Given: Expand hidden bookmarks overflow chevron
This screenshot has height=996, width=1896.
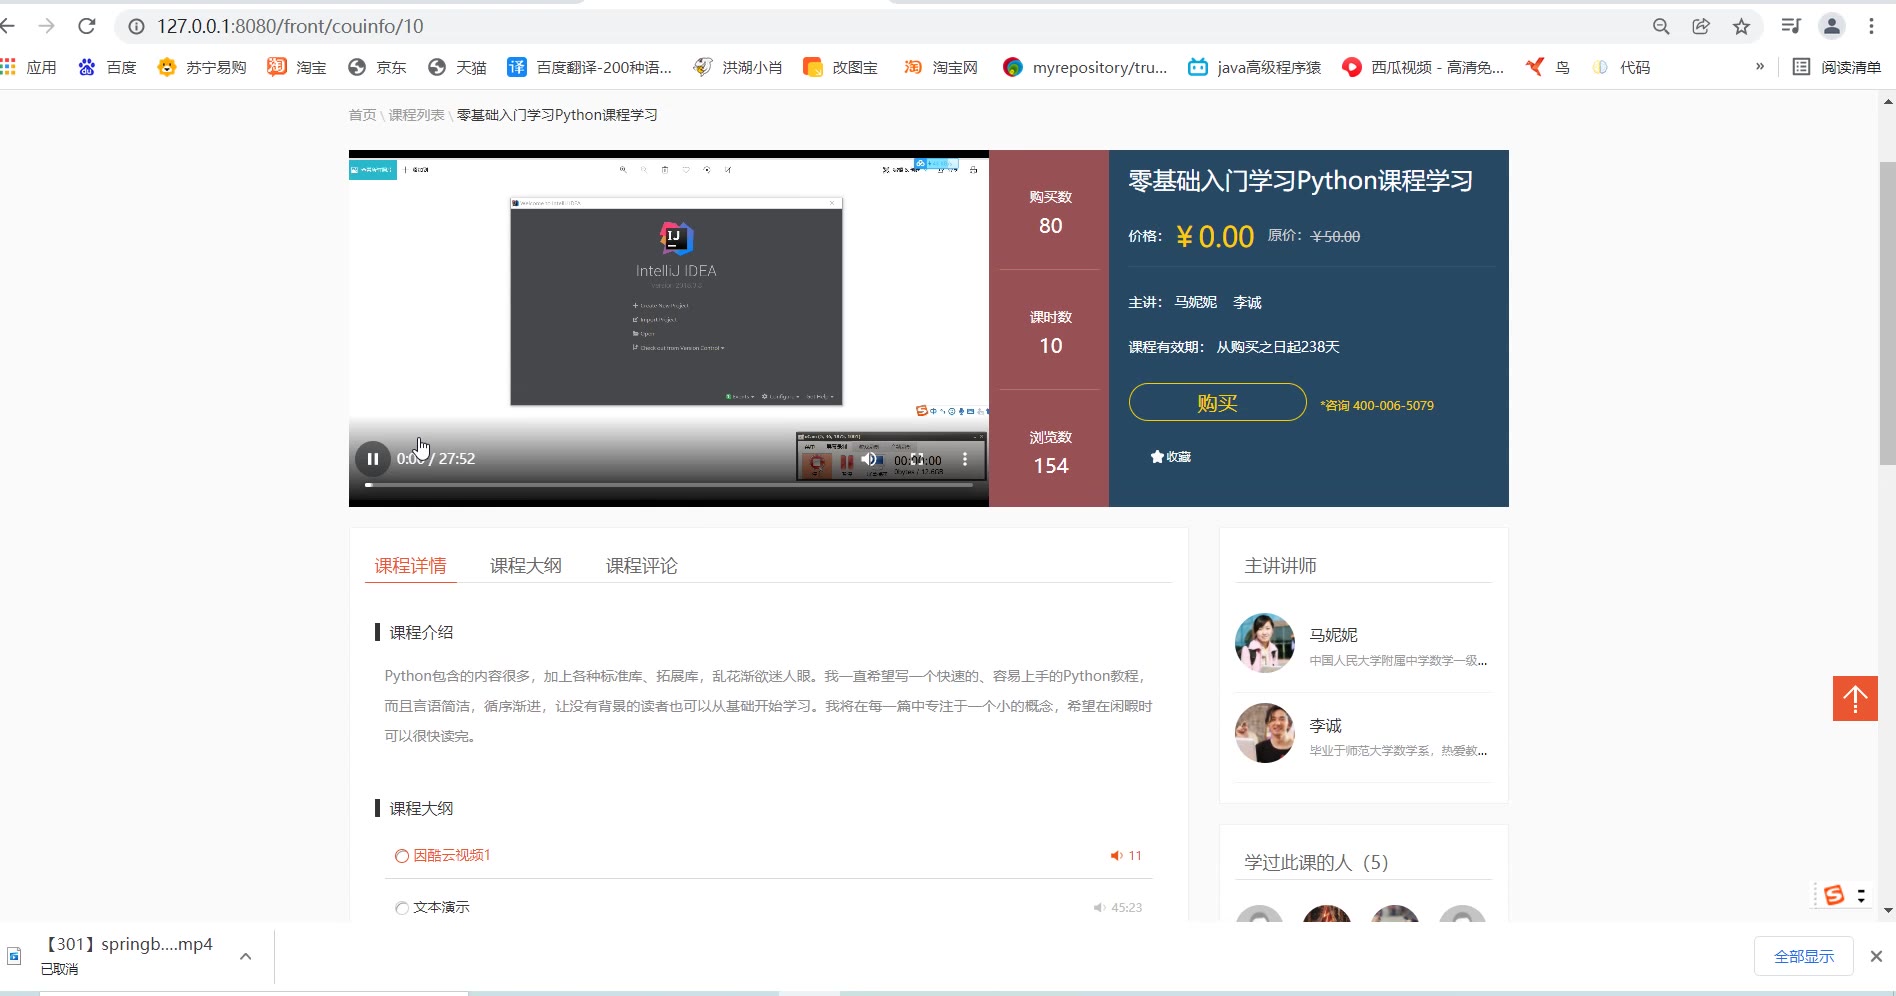Looking at the screenshot, I should [x=1760, y=67].
